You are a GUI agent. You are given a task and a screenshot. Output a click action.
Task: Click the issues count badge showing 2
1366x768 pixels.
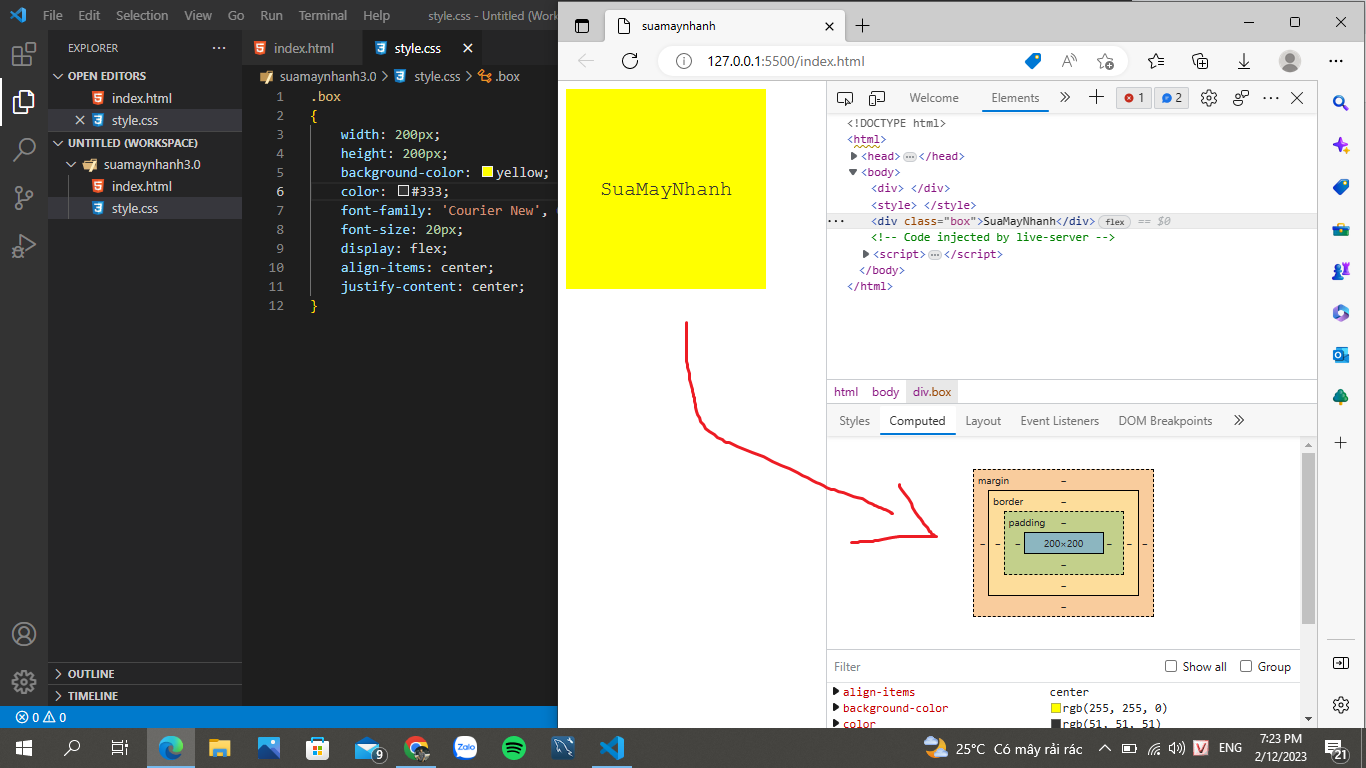[1171, 98]
